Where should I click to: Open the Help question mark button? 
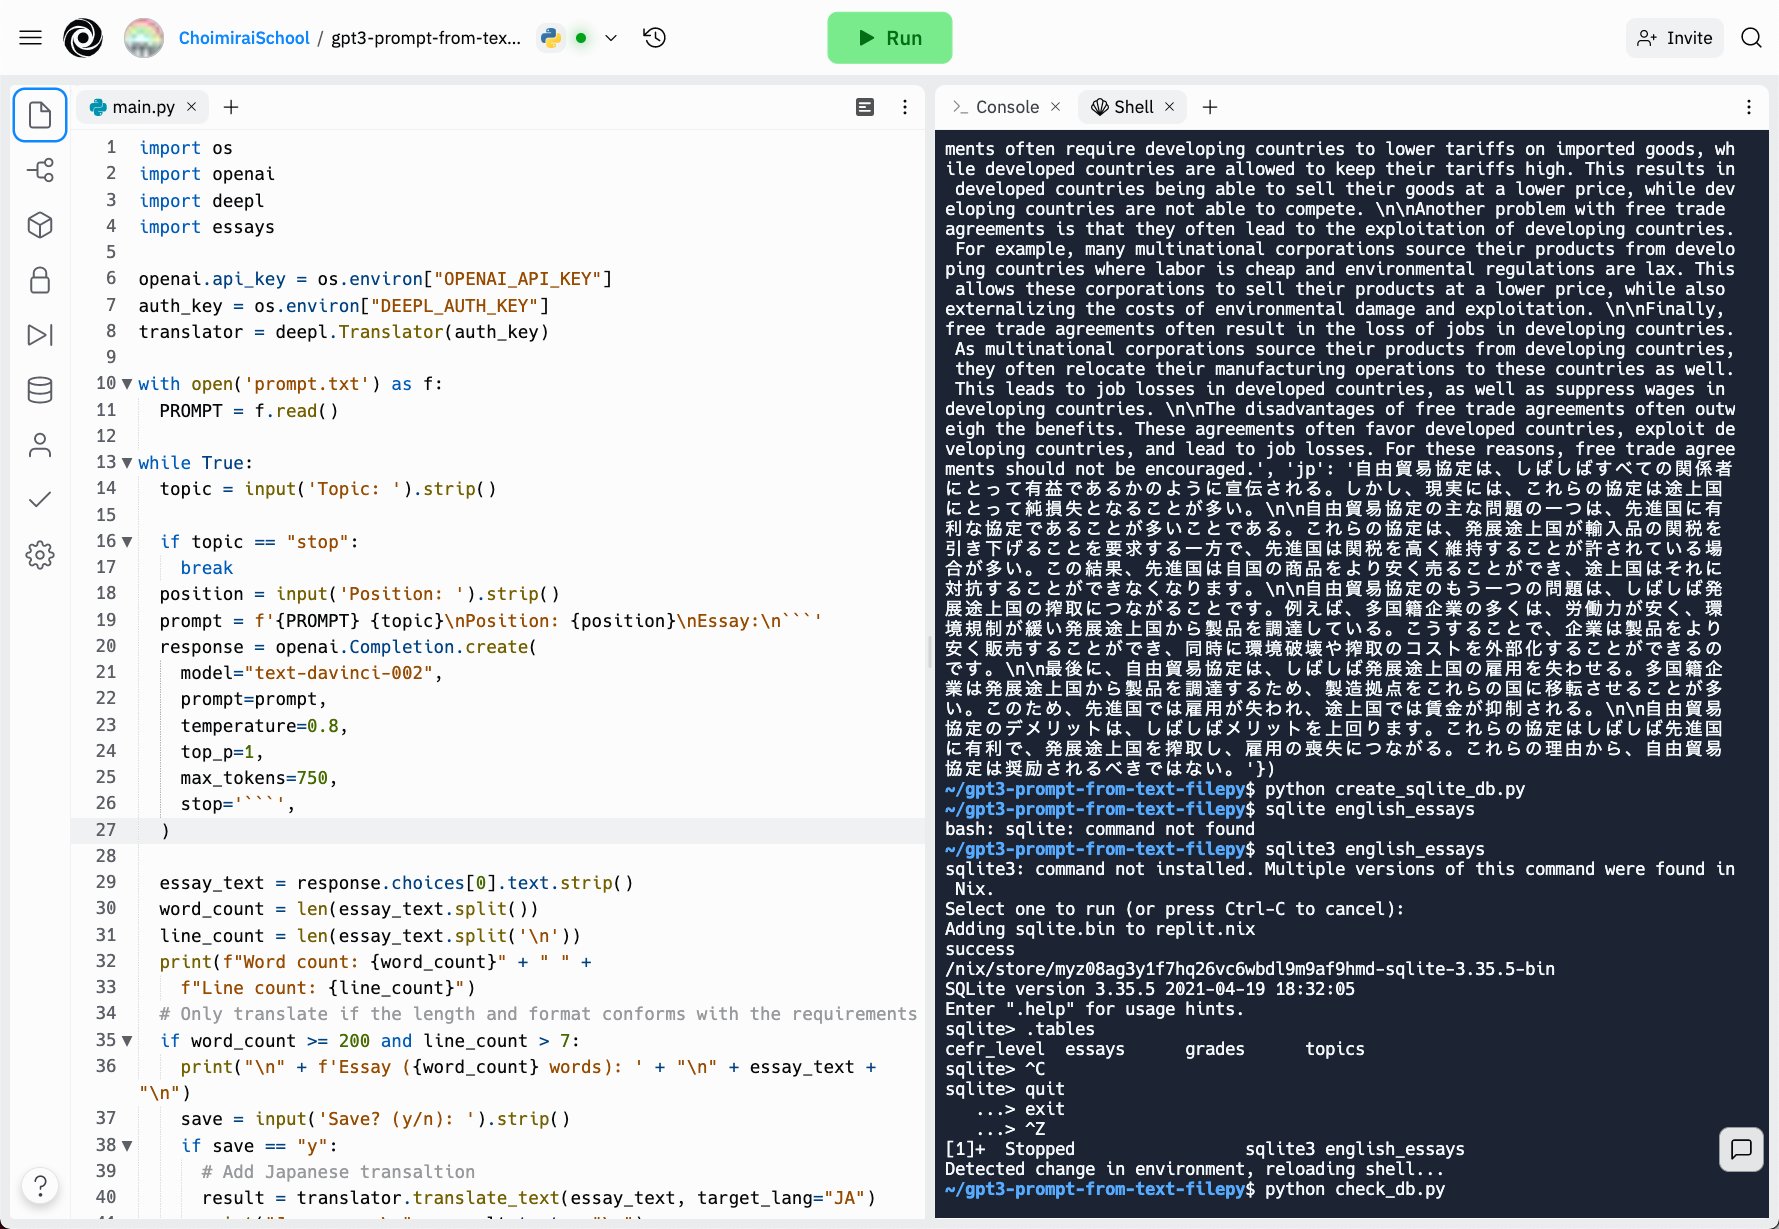point(40,1186)
